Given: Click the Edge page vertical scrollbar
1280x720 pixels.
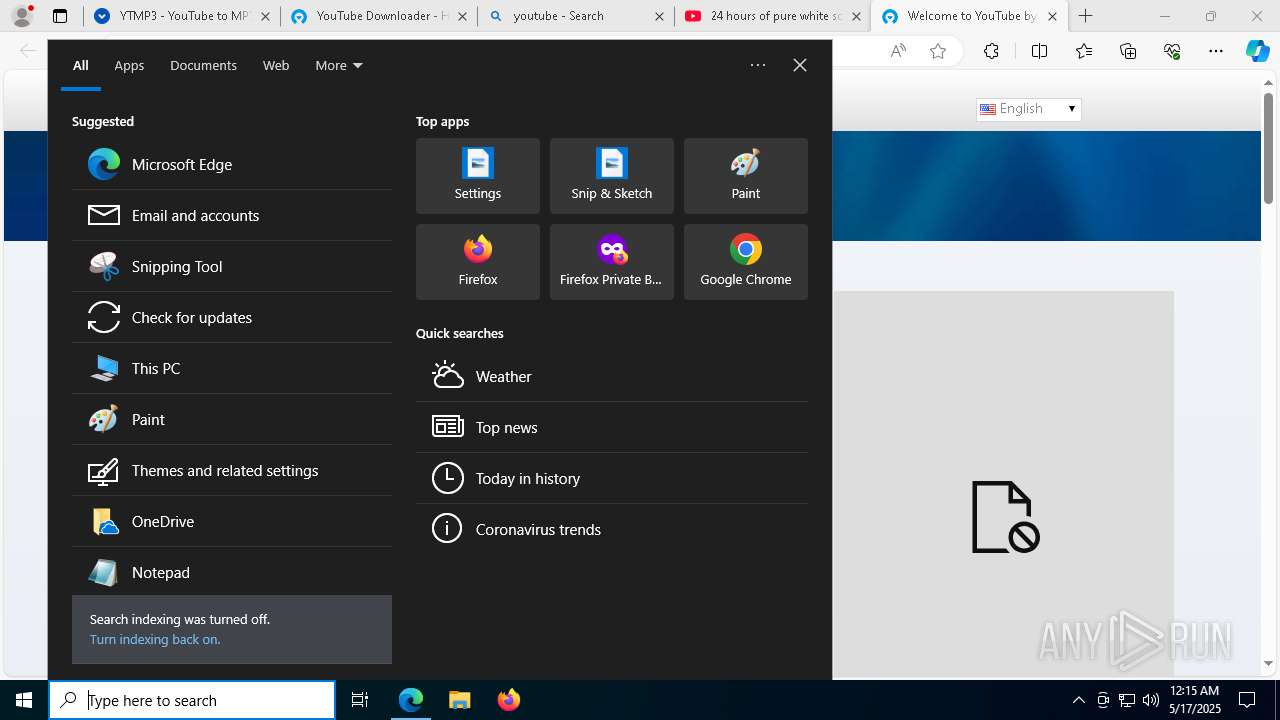Looking at the screenshot, I should pyautogui.click(x=1268, y=148).
